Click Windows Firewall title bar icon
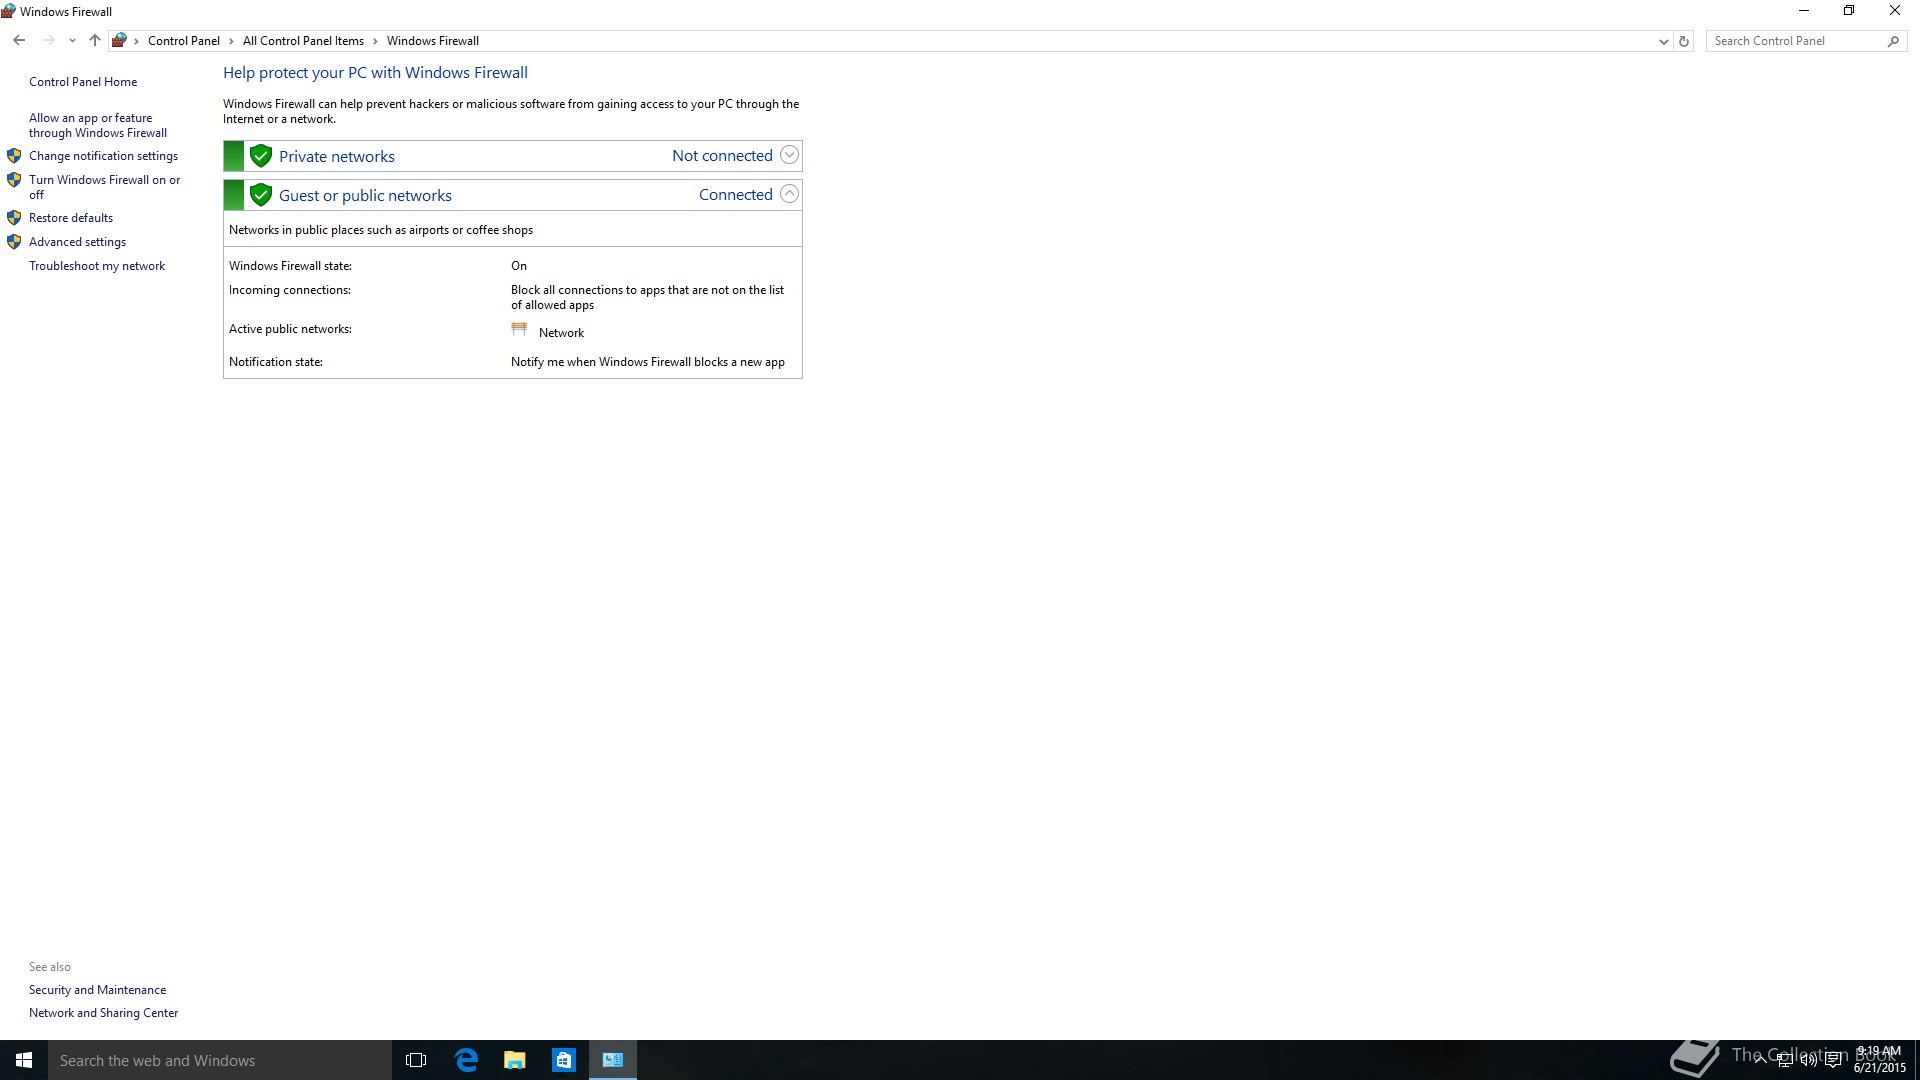Screen dimensions: 1920x1080 click(9, 11)
